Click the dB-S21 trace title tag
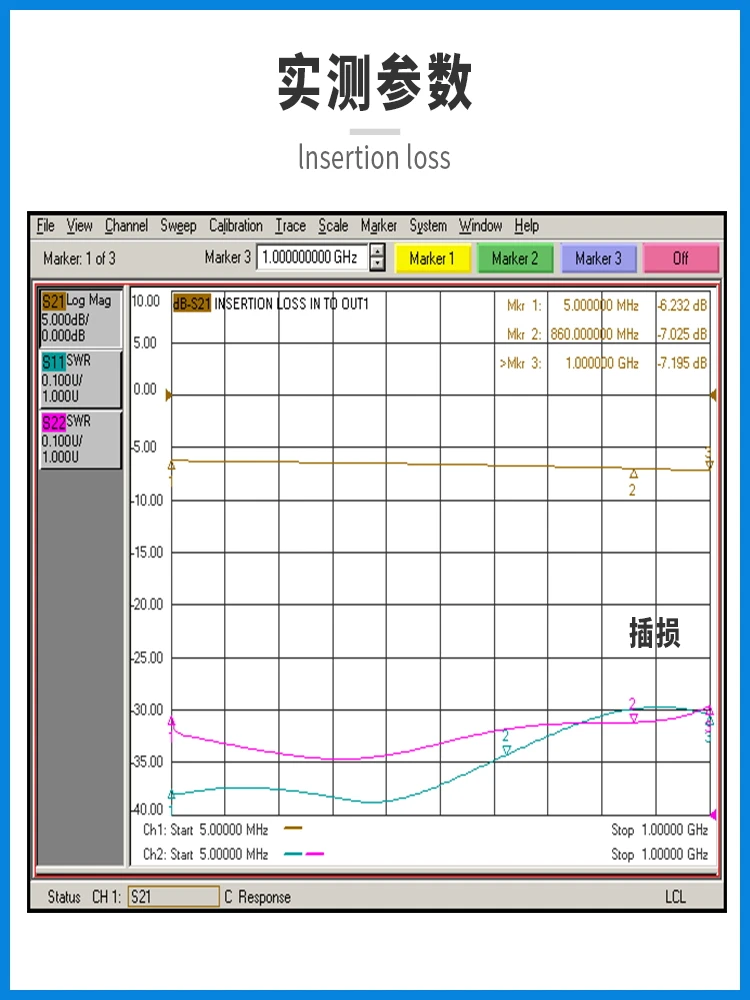This screenshot has width=750, height=1000. (191, 304)
